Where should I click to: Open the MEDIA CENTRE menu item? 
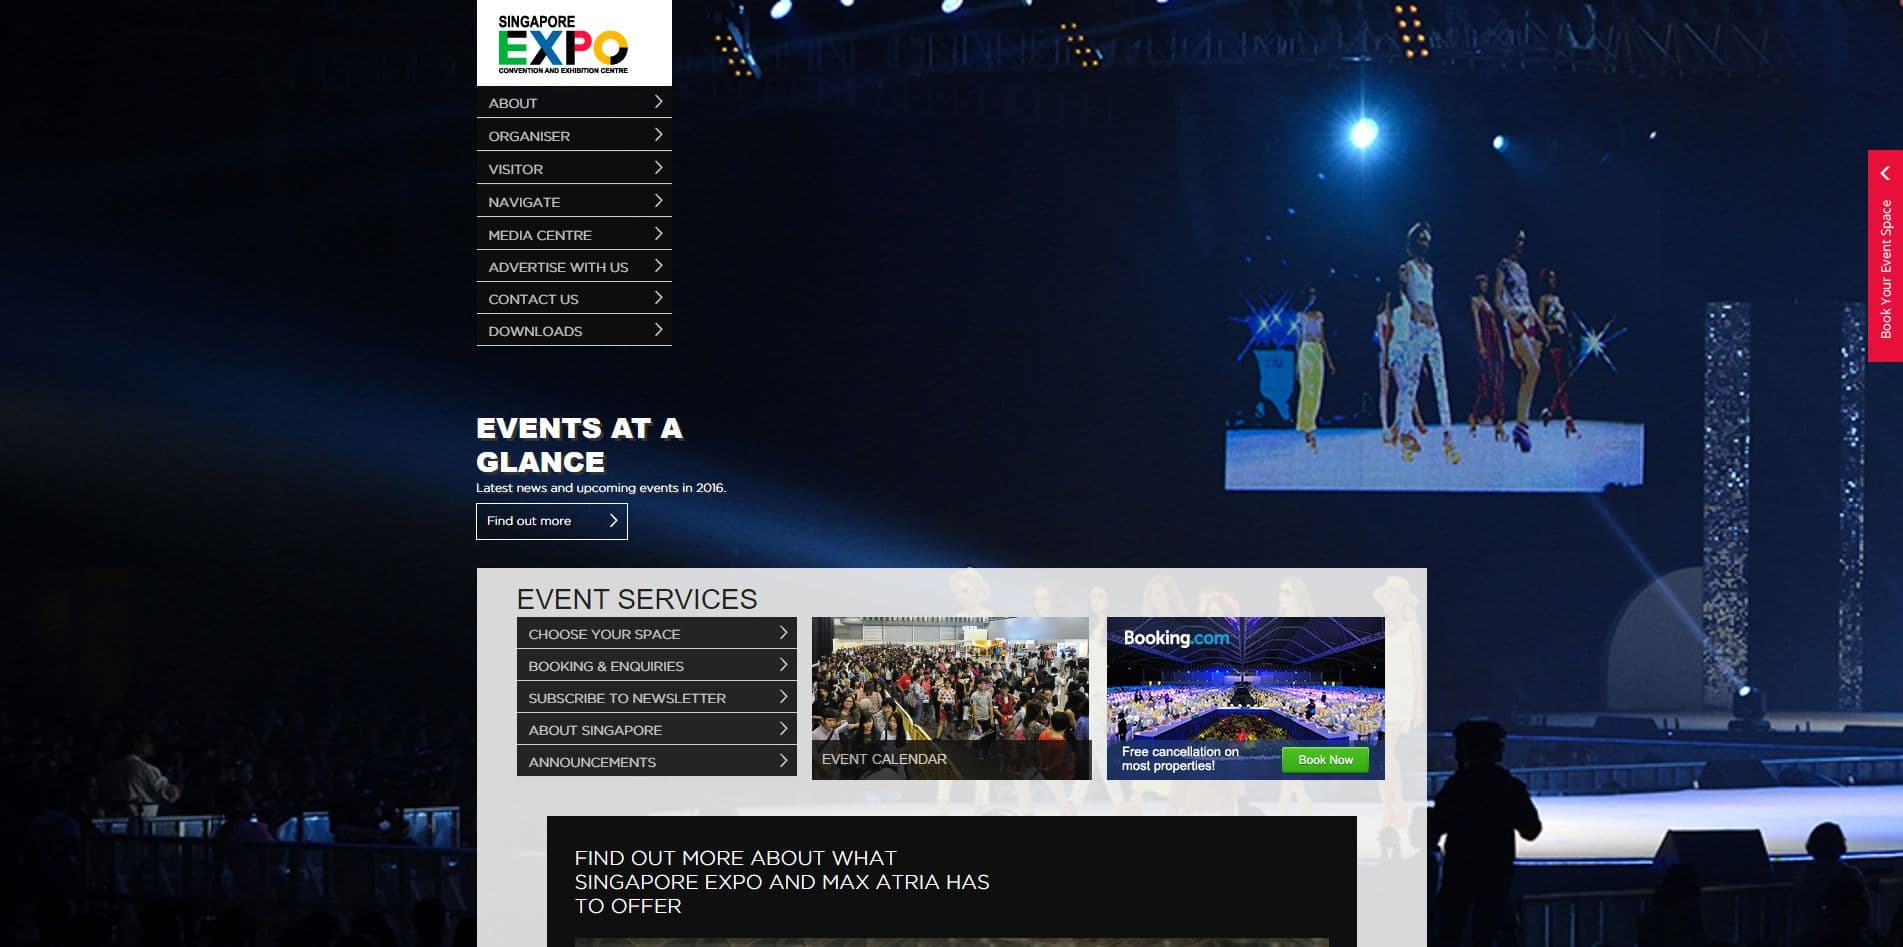point(574,234)
